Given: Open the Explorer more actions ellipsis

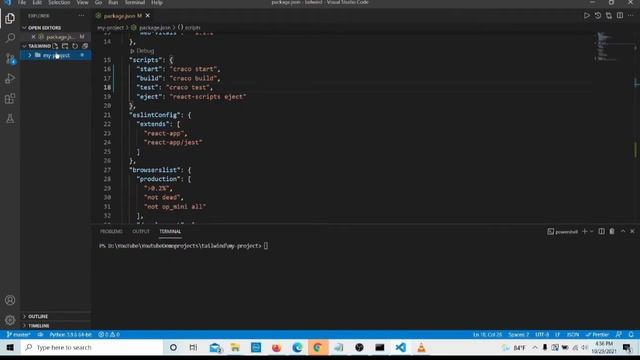Looking at the screenshot, I should pyautogui.click(x=81, y=16).
